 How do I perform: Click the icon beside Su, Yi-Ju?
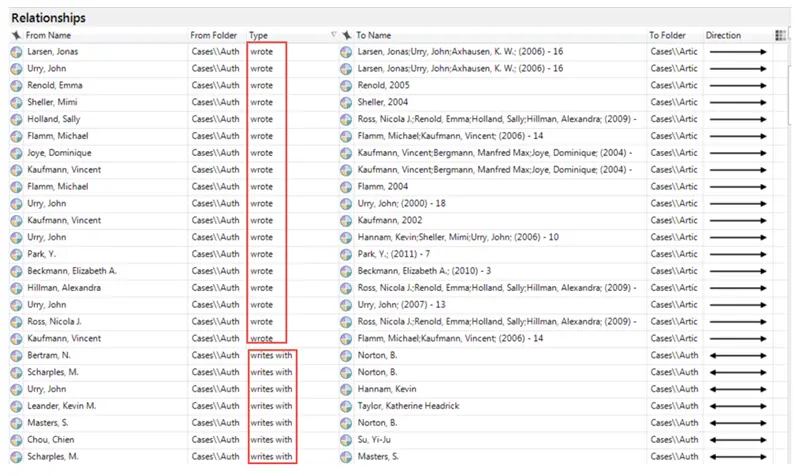[x=346, y=440]
